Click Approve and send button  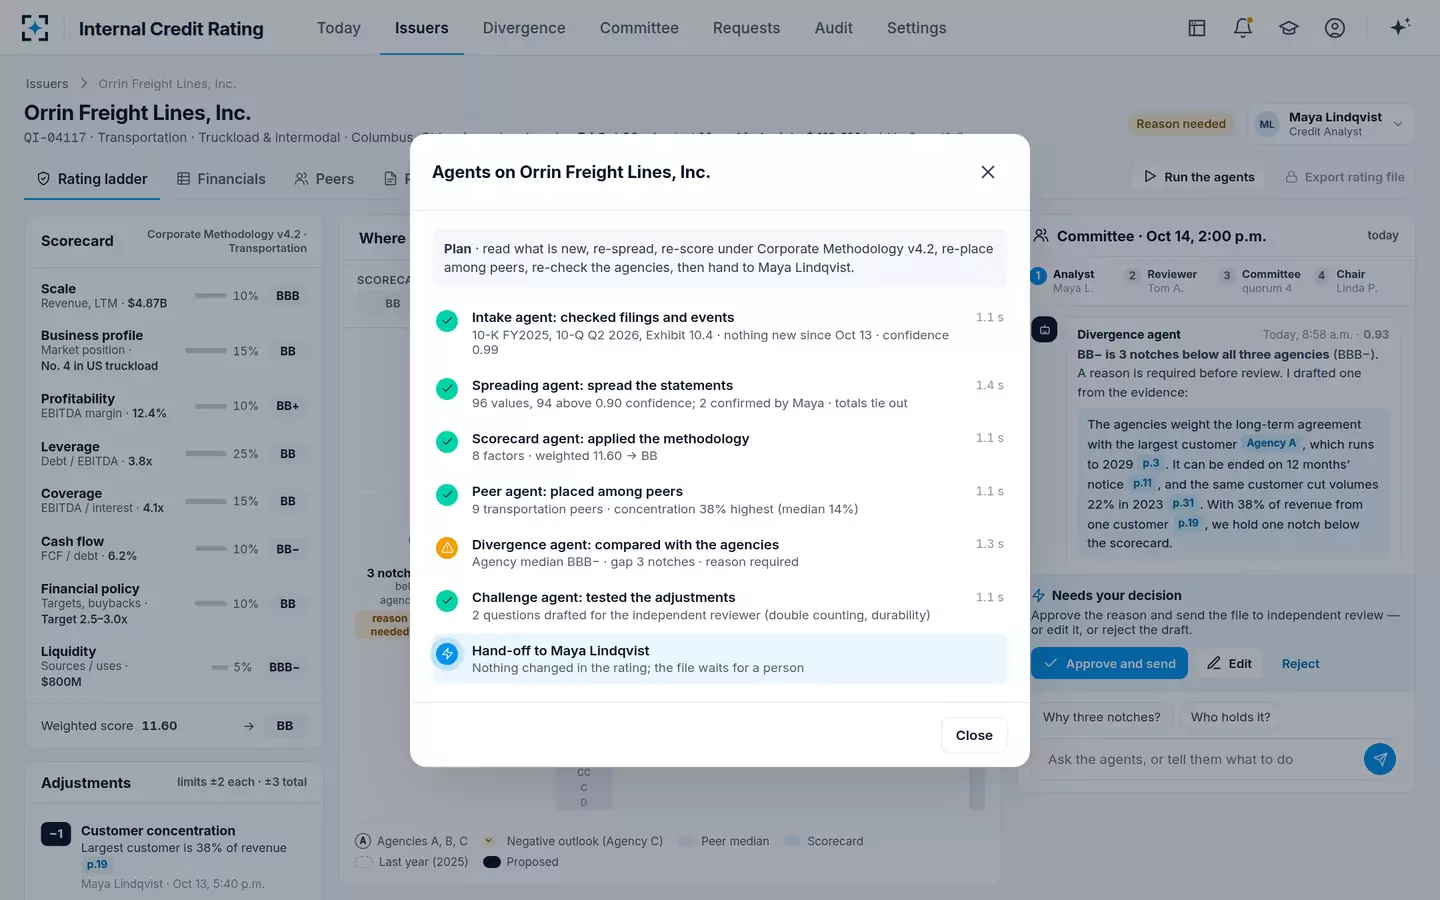click(1110, 663)
